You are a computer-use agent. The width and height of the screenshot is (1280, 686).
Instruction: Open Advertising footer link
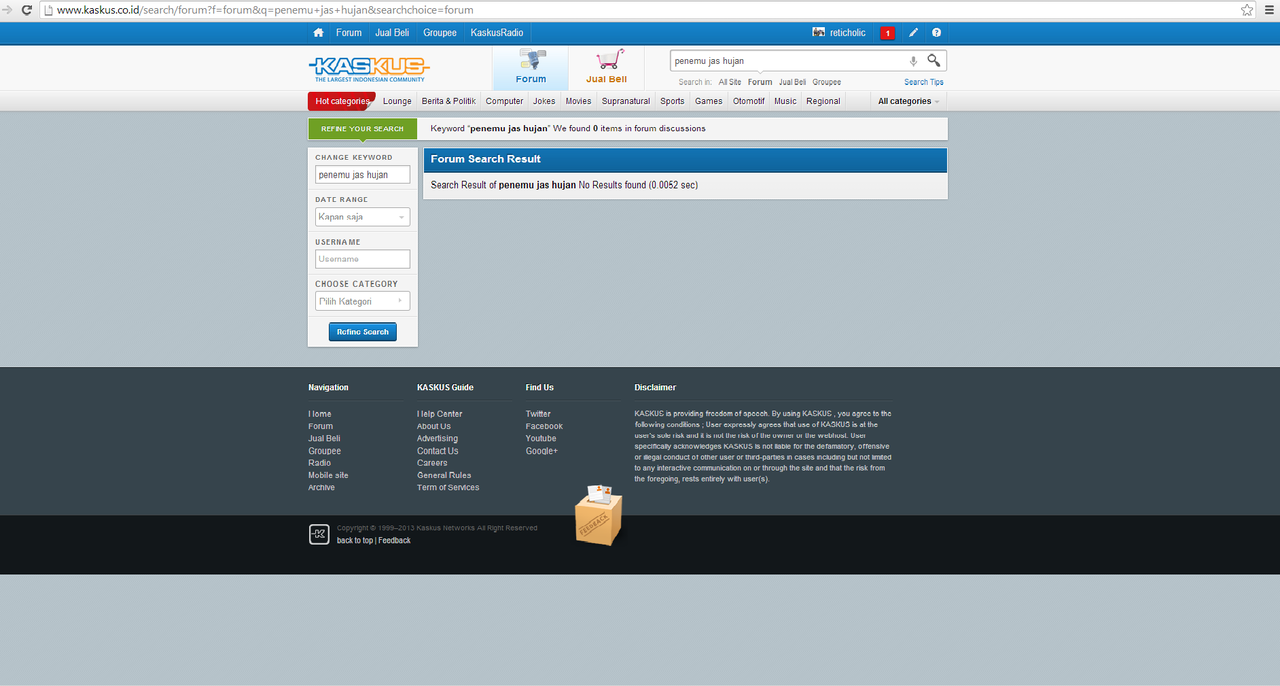438,439
